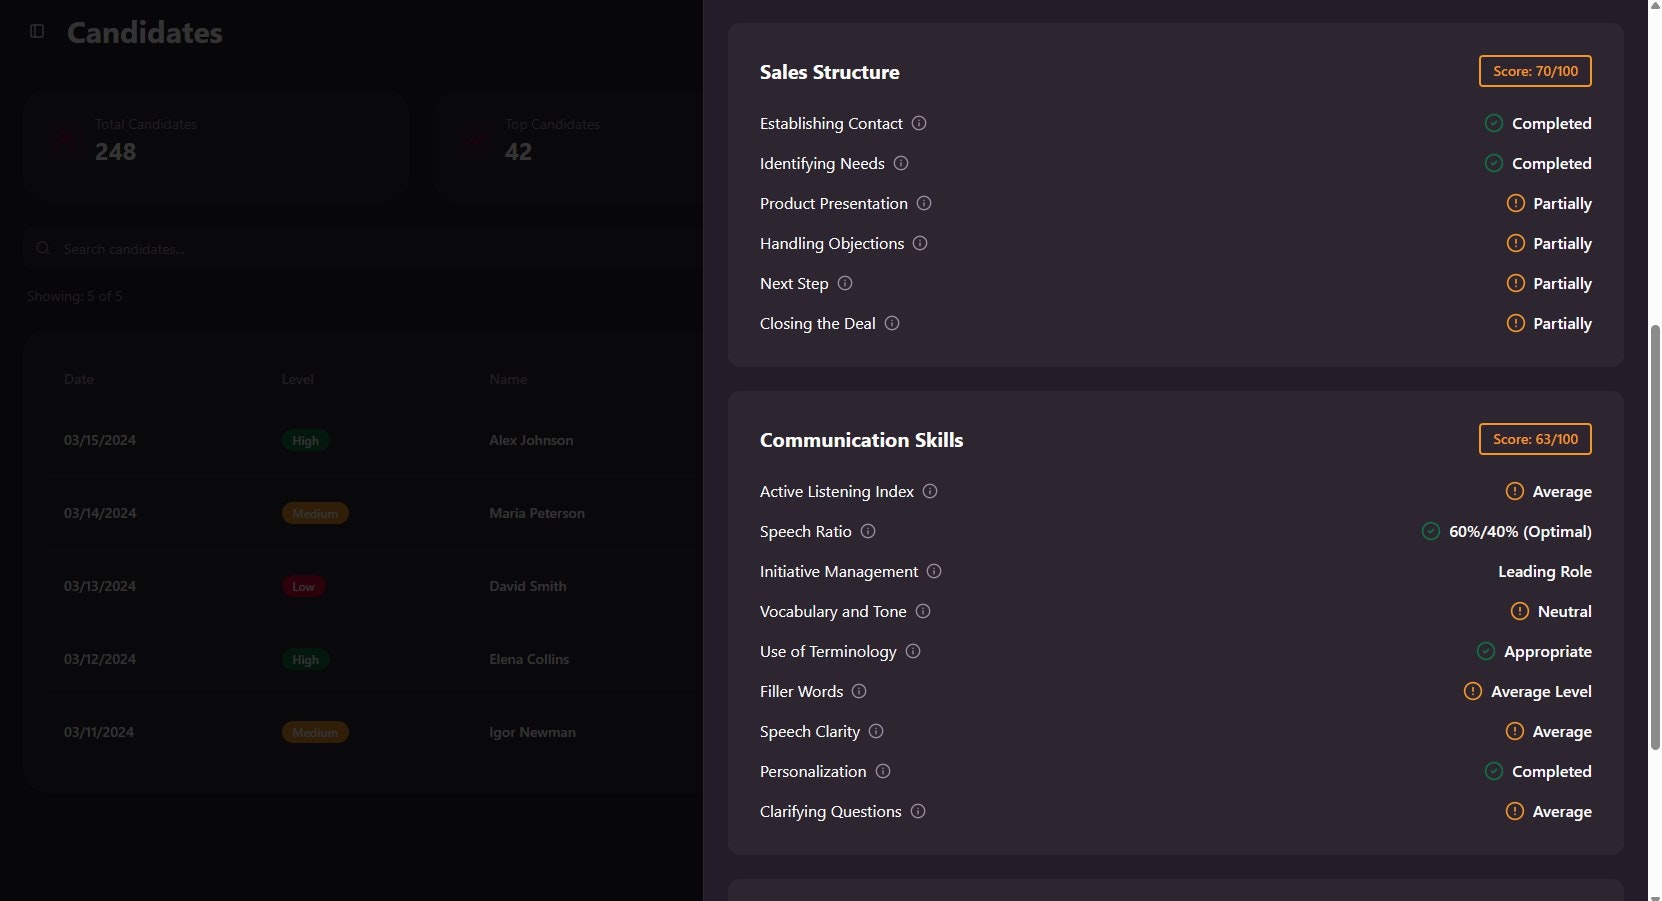Sort candidates by the Date column header
1662x901 pixels.
point(78,379)
